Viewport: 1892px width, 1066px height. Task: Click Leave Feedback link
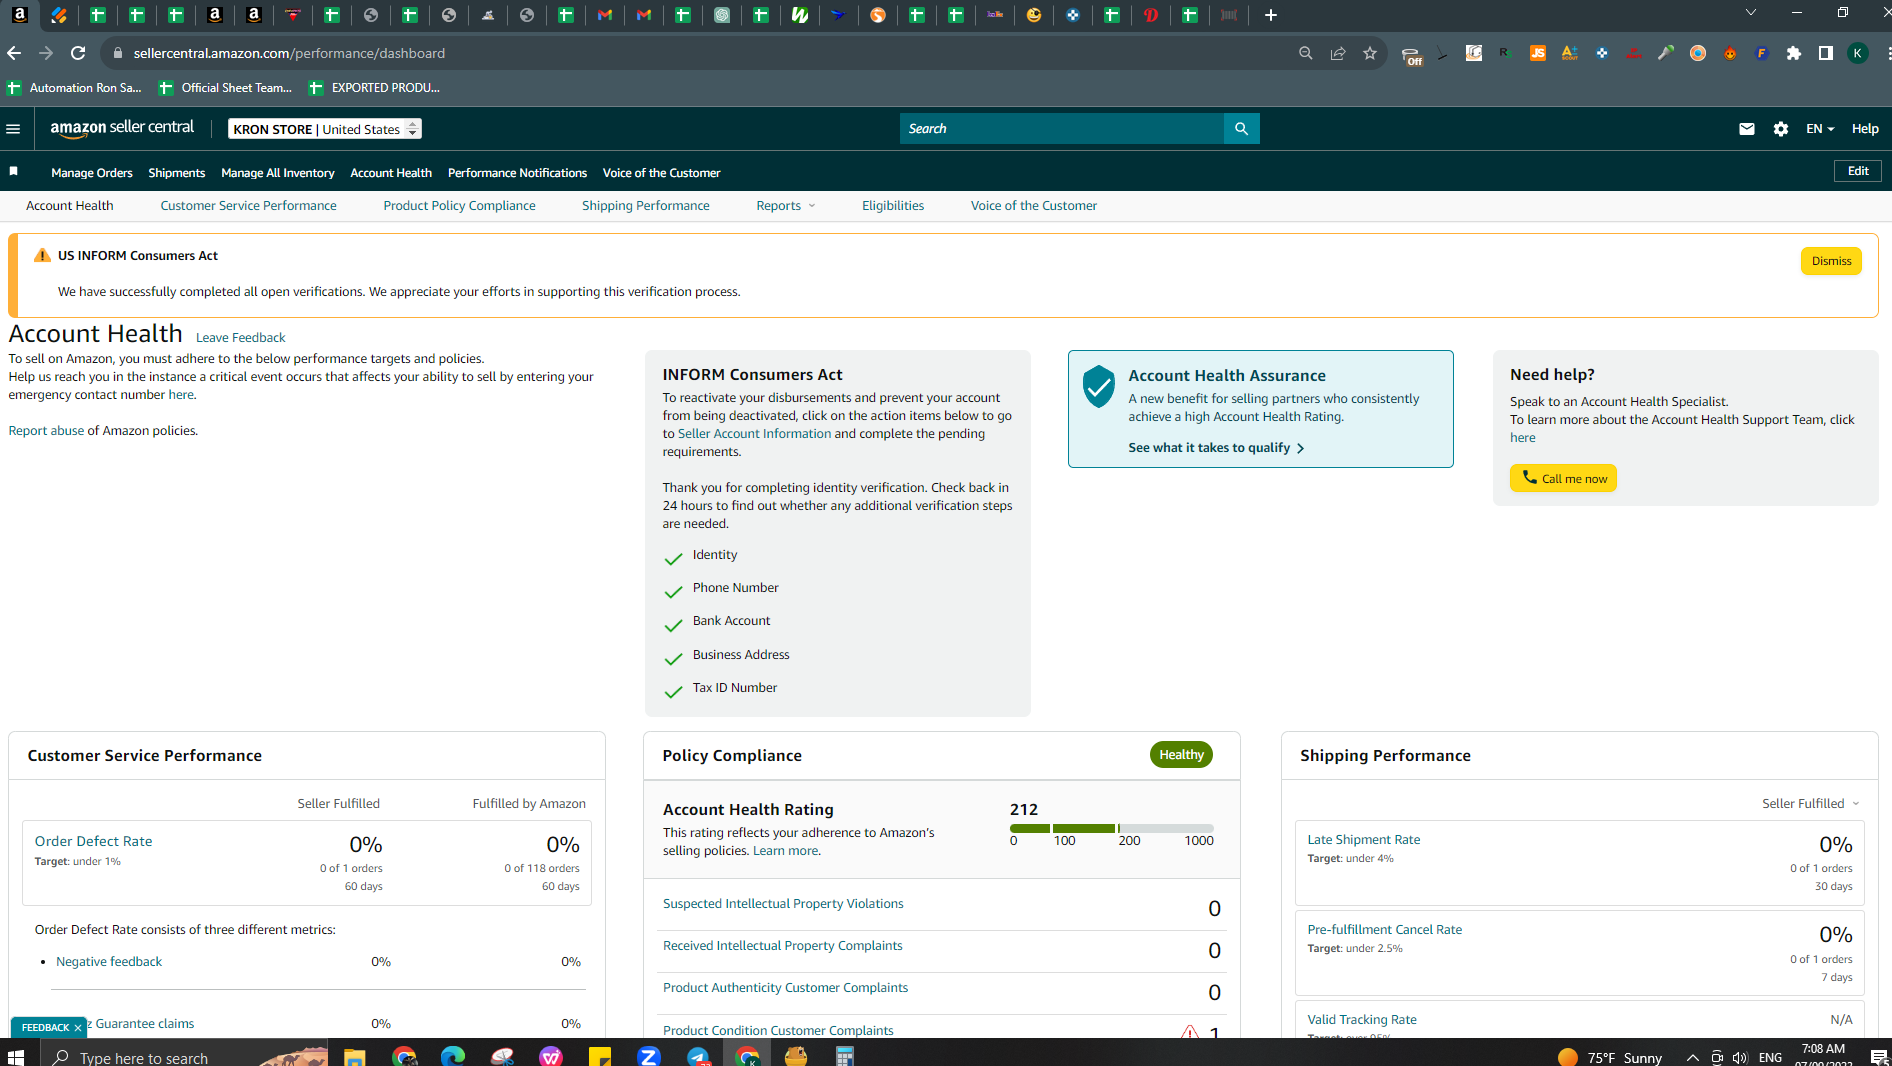coord(240,338)
